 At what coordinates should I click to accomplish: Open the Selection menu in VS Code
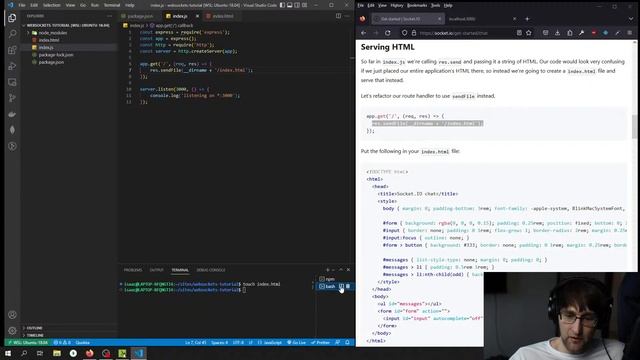click(x=51, y=5)
